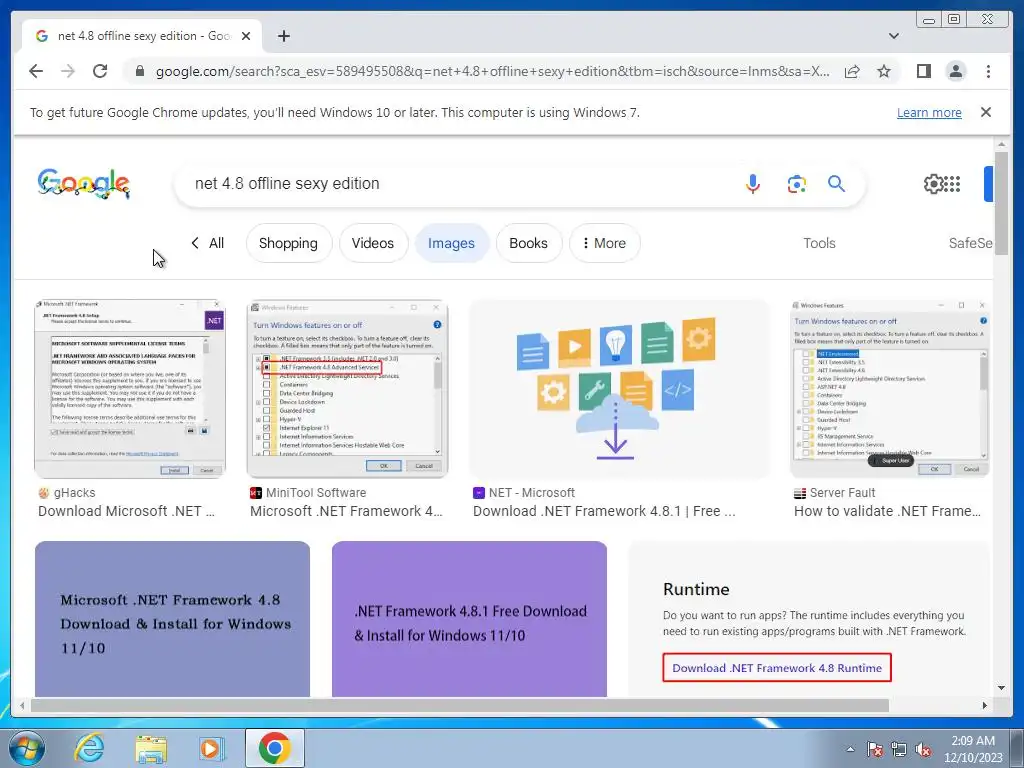Open the Windows Start menu
1024x768 pixels.
point(27,748)
